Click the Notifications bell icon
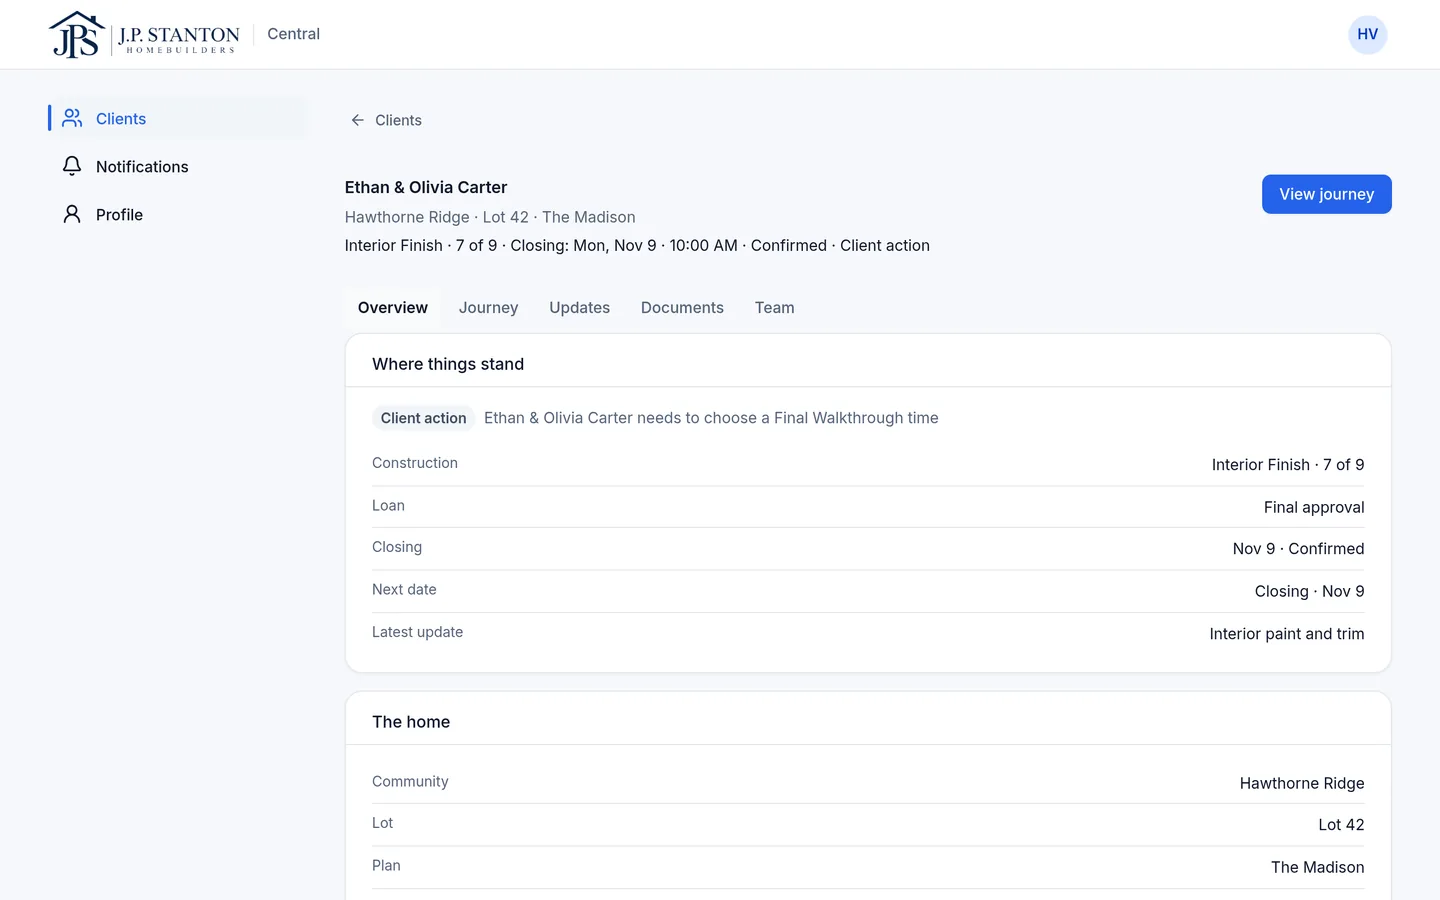Screen dimensions: 1440x900 (x=72, y=166)
